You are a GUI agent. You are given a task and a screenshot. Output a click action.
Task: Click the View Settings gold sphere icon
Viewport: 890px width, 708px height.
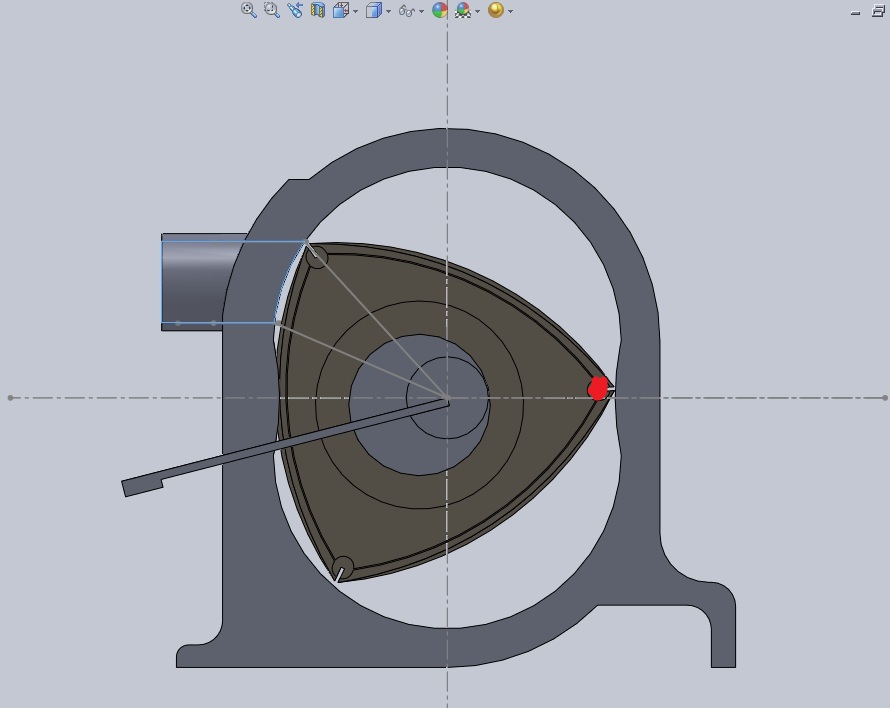[x=495, y=10]
